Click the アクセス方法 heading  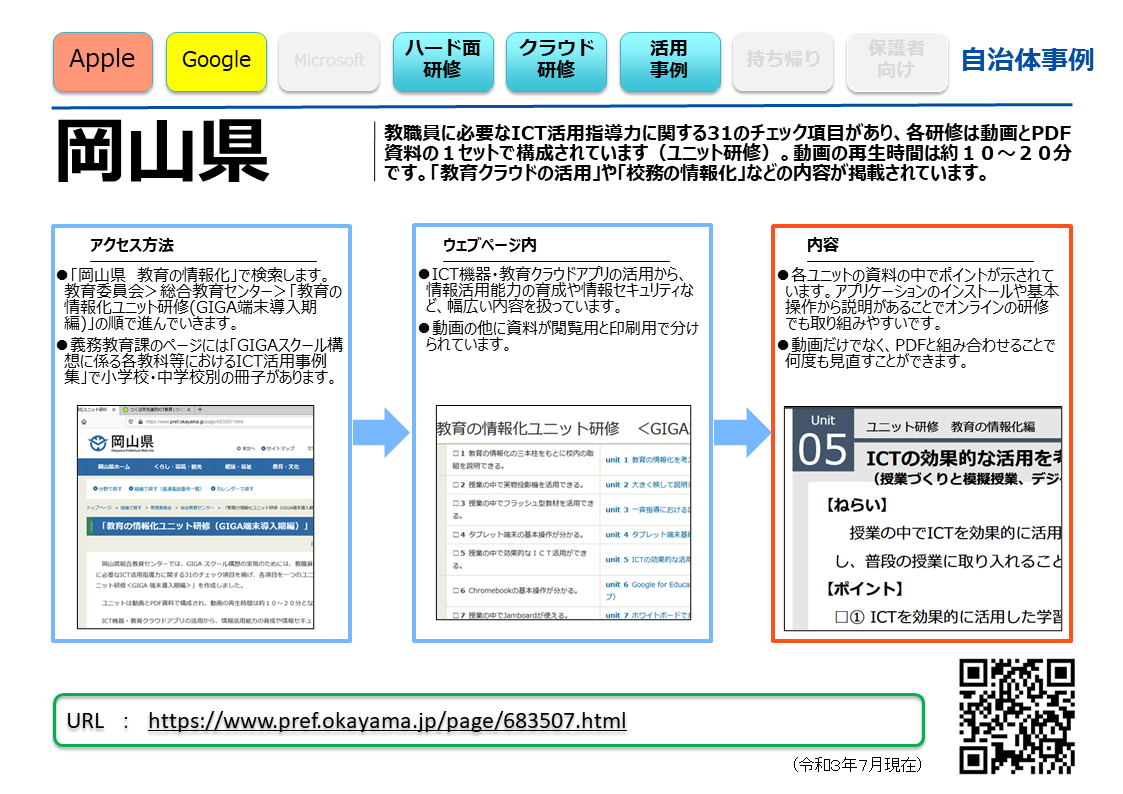click(131, 245)
